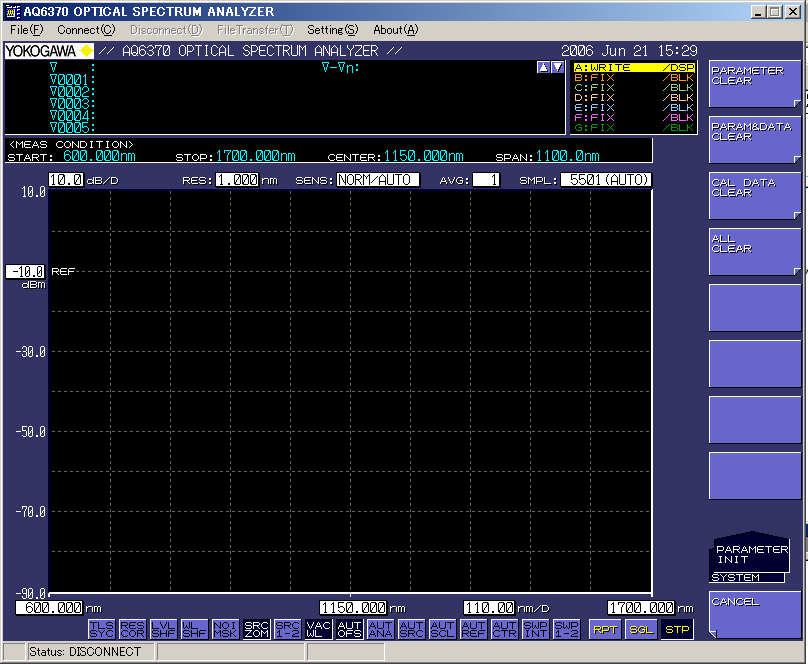The width and height of the screenshot is (808, 664).
Task: Click marker list scroll up arrow
Action: coord(543,67)
